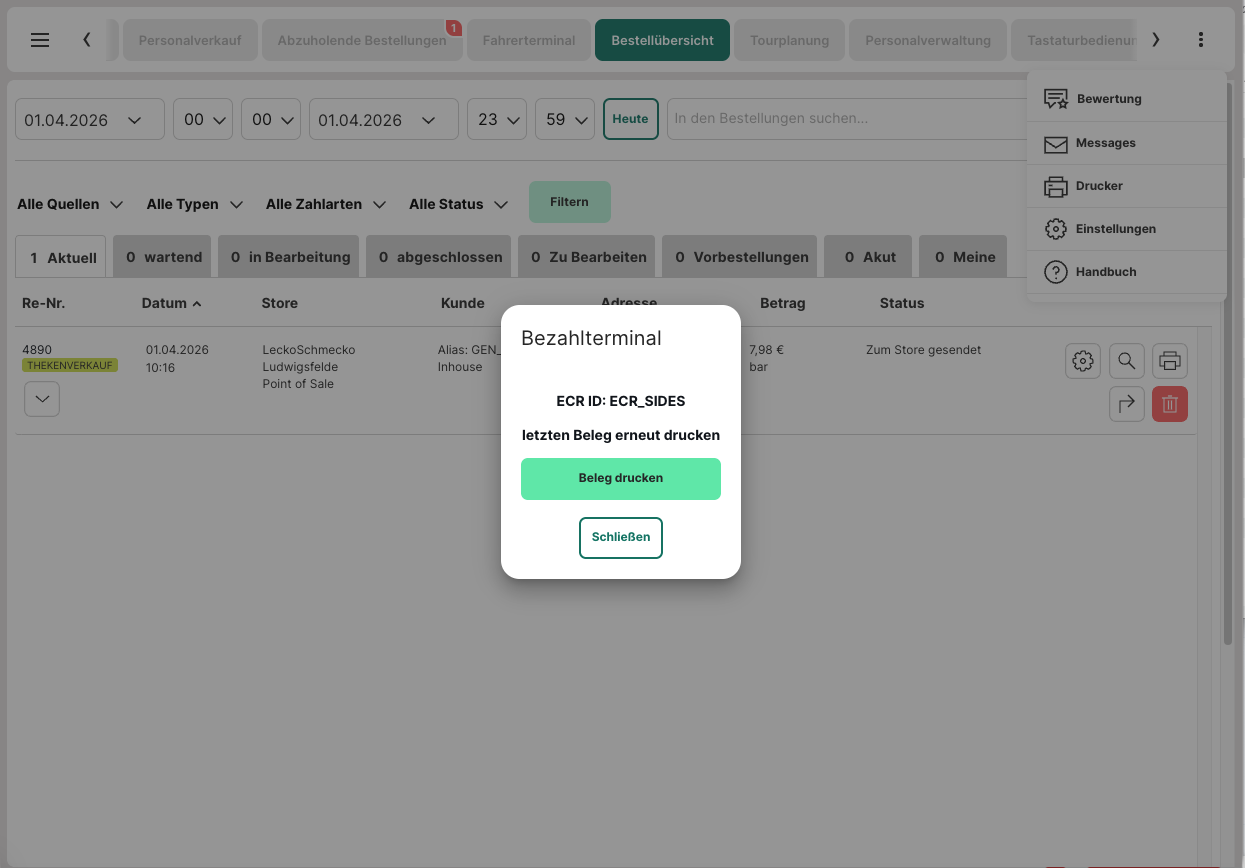Click the three-dot overflow menu icon
This screenshot has height=868, width=1245.
[1200, 40]
